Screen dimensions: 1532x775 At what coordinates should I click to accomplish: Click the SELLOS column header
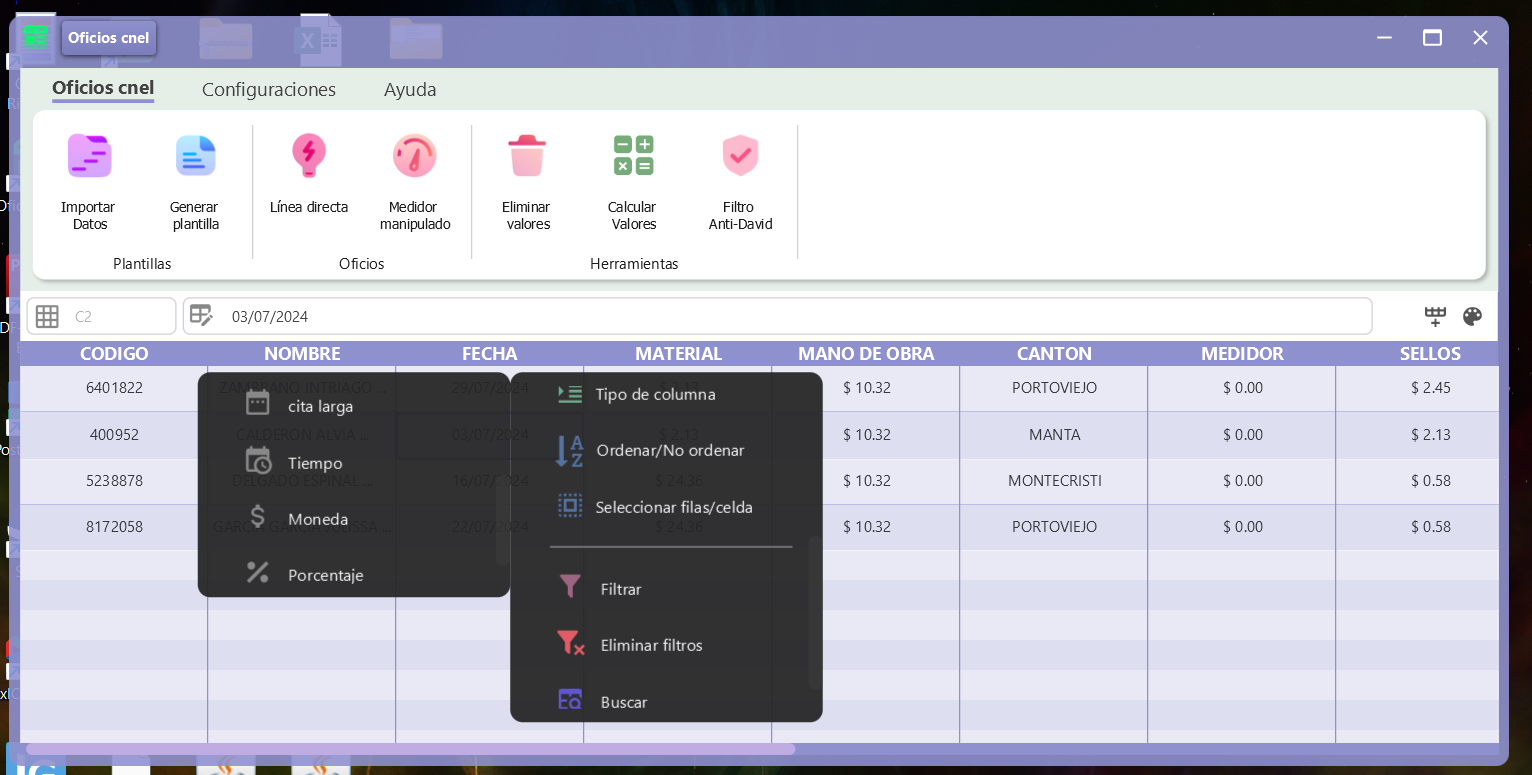click(1430, 353)
